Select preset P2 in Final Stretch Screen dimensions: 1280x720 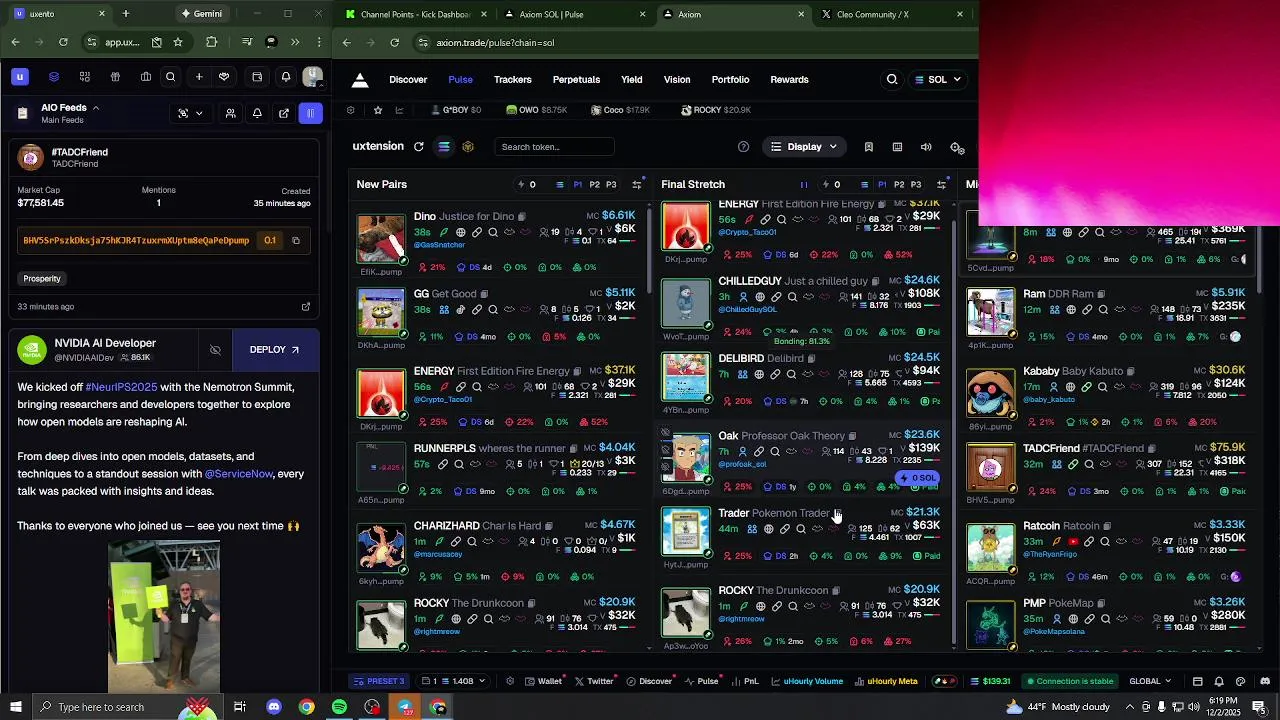click(x=899, y=185)
